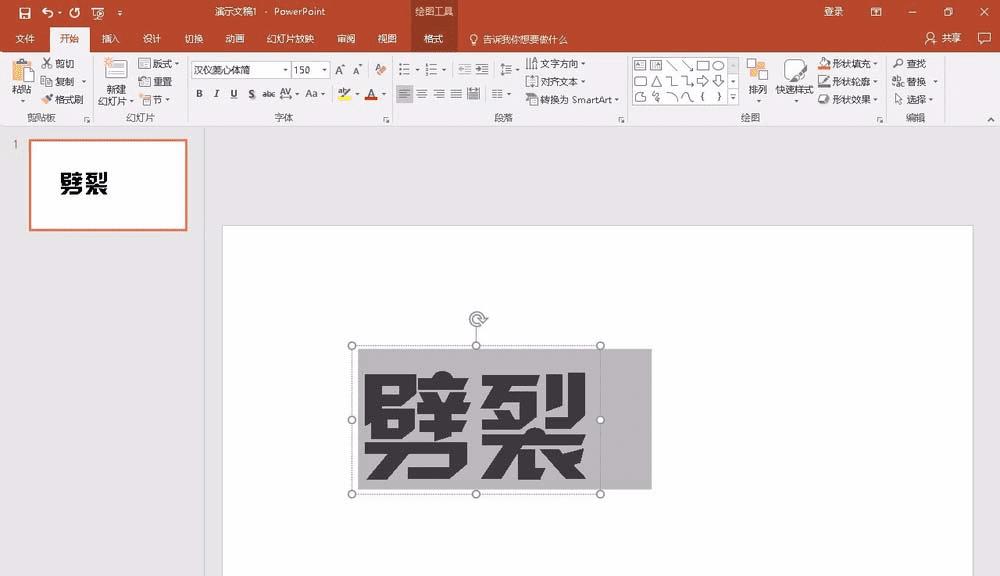This screenshot has width=1000, height=576.
Task: Set right text alignment
Action: (x=439, y=94)
